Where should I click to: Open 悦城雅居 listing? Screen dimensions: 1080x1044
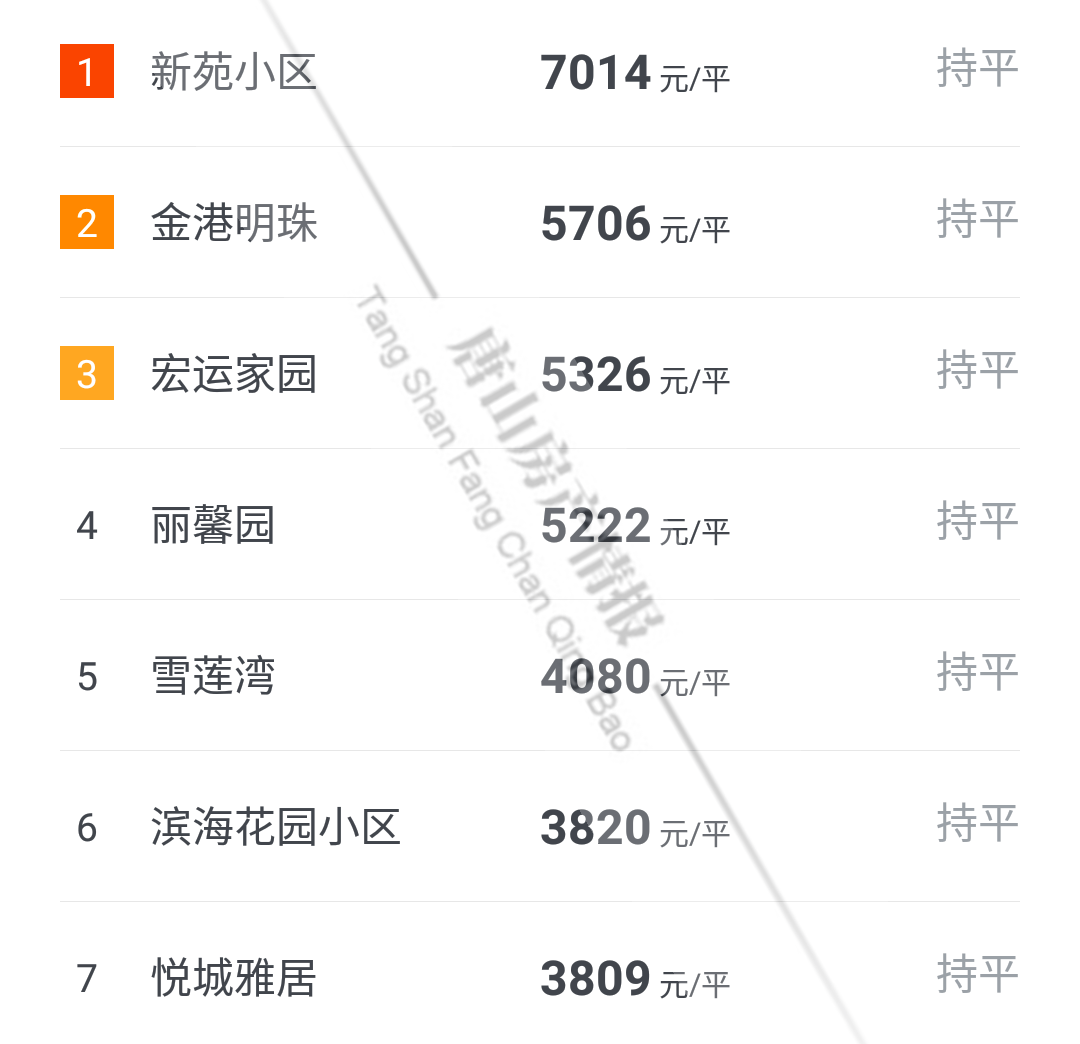pos(233,978)
